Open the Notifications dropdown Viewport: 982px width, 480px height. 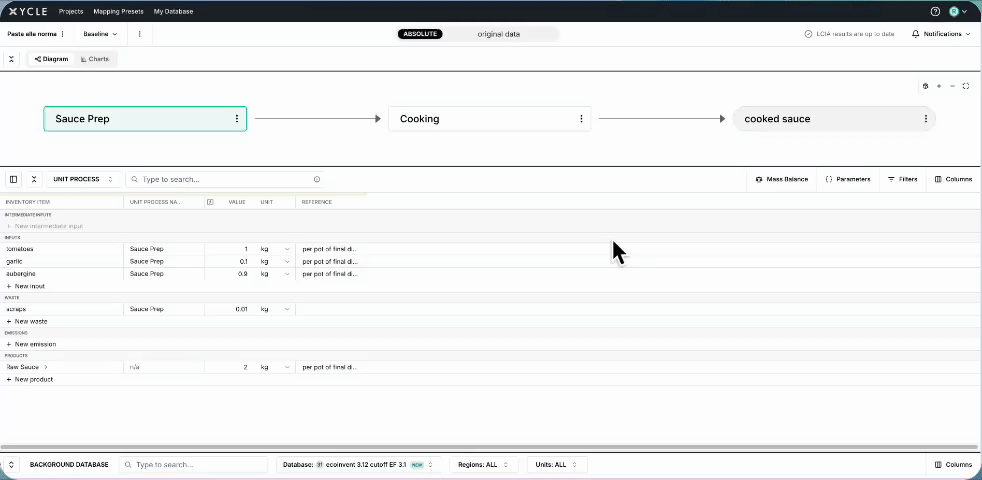(941, 34)
